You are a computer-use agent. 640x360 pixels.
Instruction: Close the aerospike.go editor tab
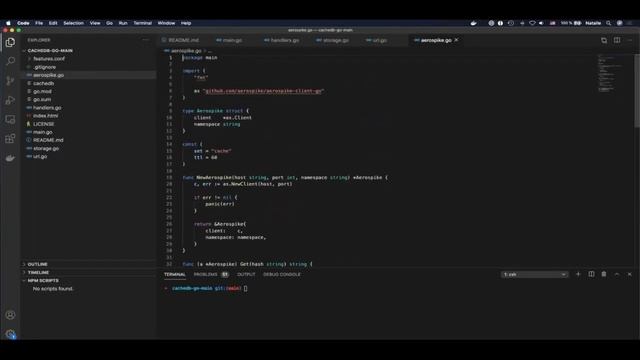pos(456,40)
